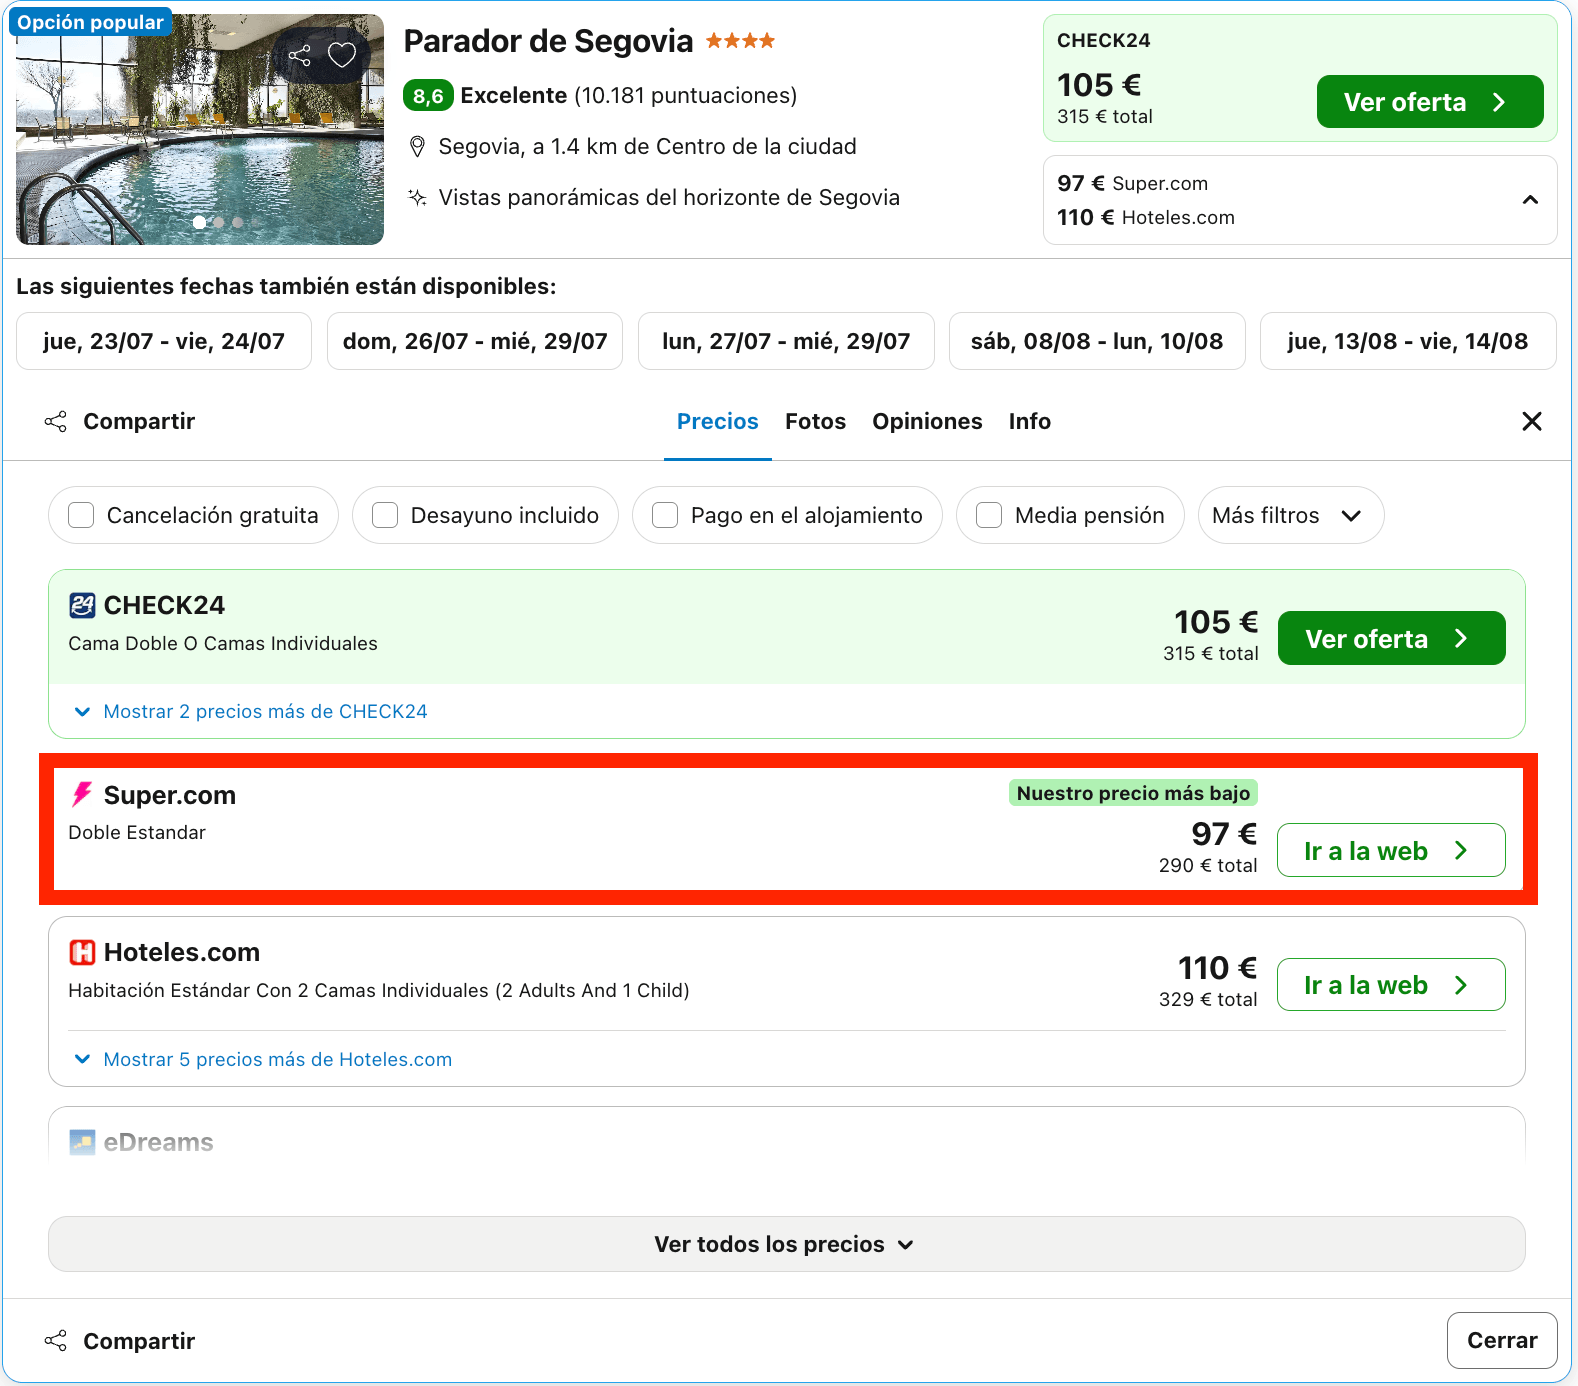Click the location pin icon near Segovia

418,147
